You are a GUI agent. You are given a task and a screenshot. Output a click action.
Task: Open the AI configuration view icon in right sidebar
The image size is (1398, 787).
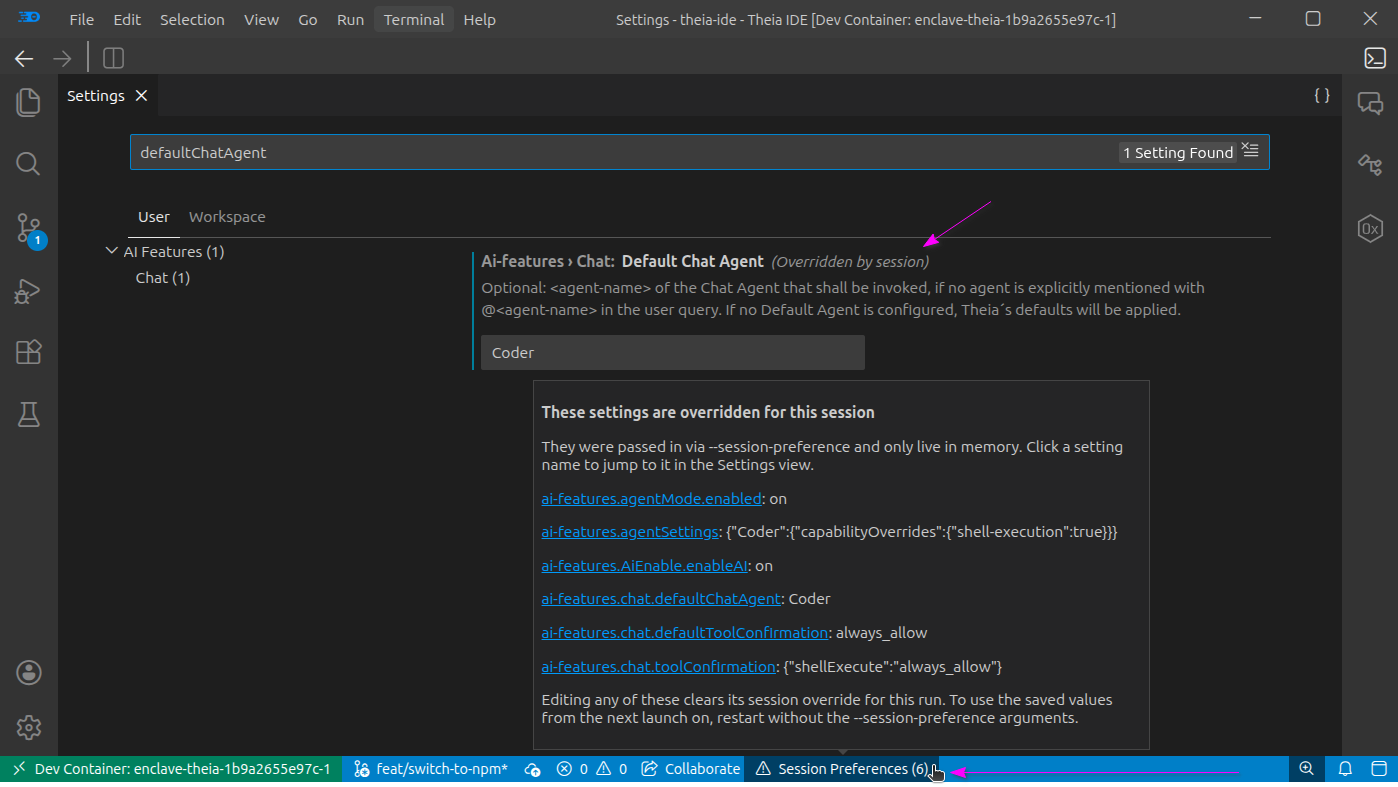pyautogui.click(x=1370, y=165)
